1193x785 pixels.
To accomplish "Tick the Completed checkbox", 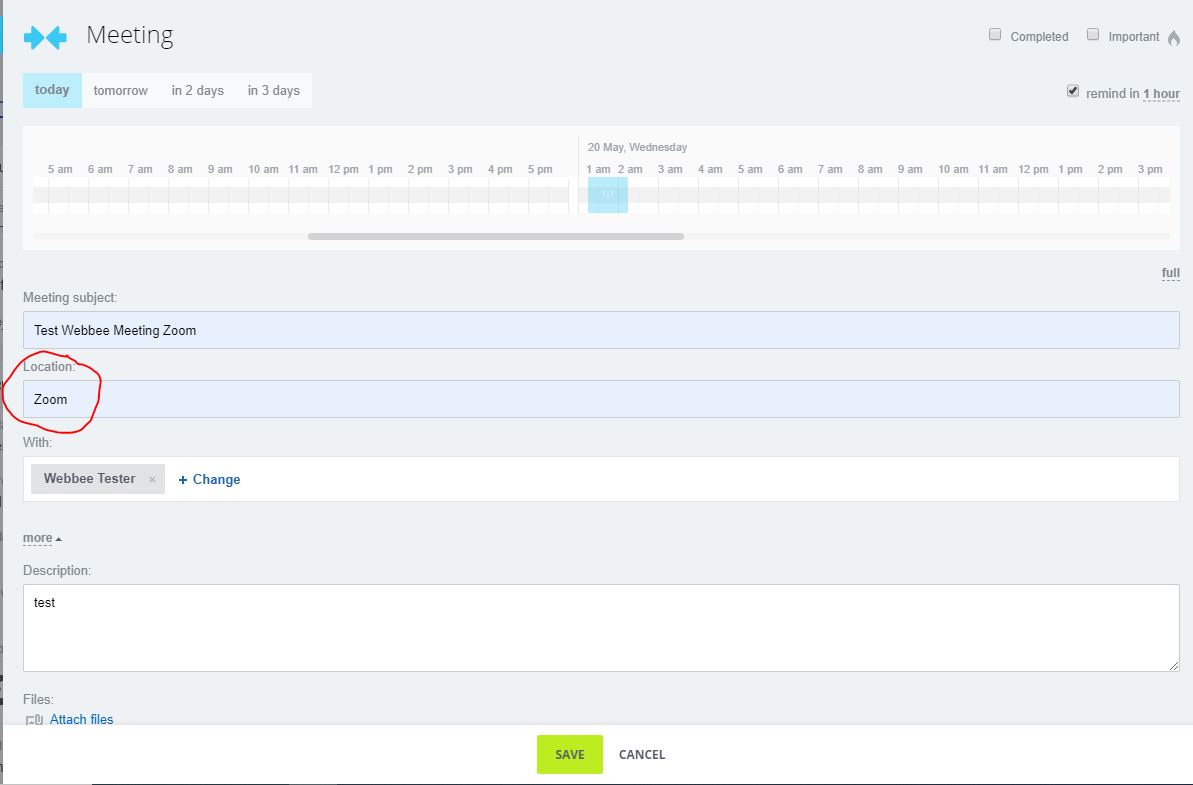I will (994, 34).
